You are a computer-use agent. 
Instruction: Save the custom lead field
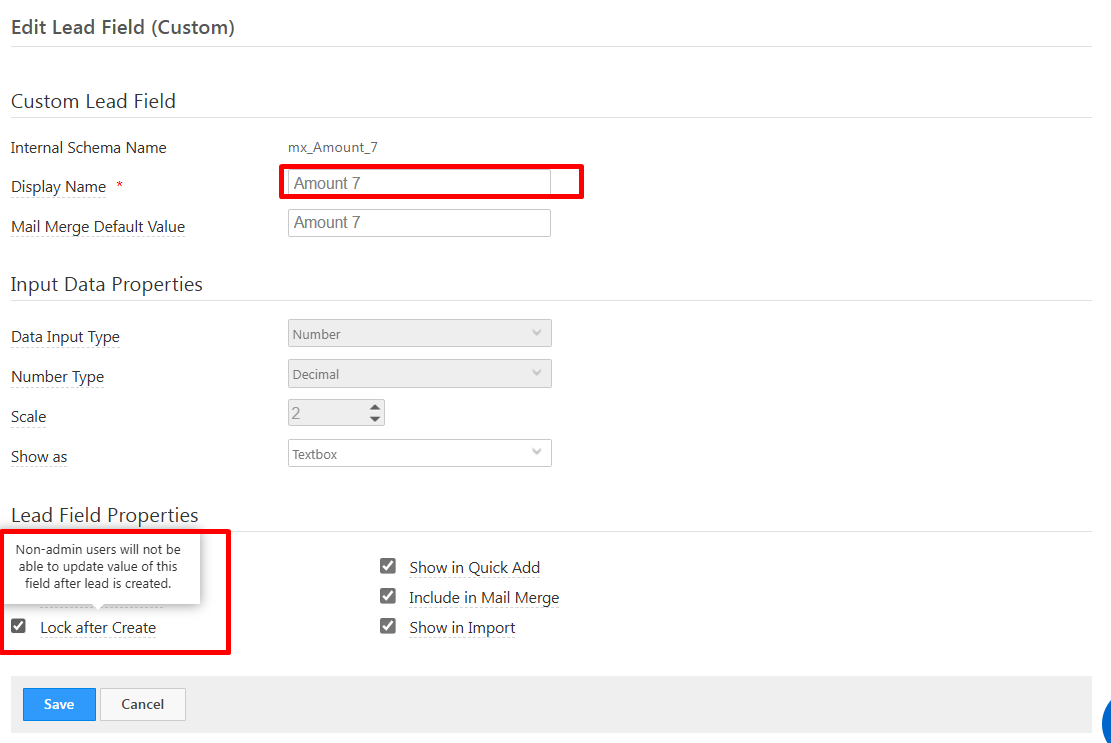[x=59, y=704]
